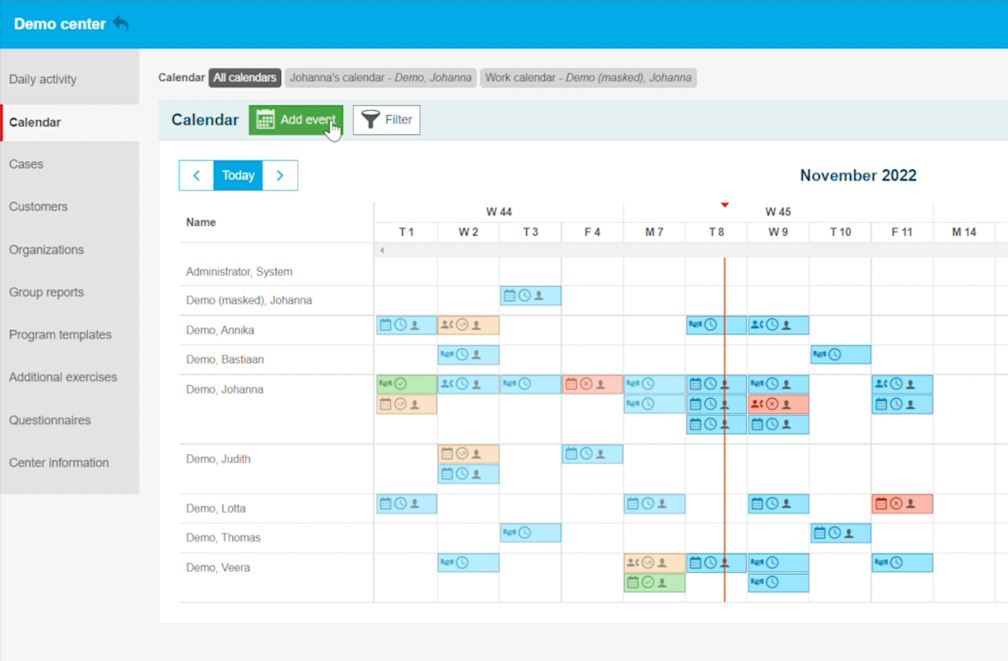Enable the Johanna's calendar filter

[381, 77]
